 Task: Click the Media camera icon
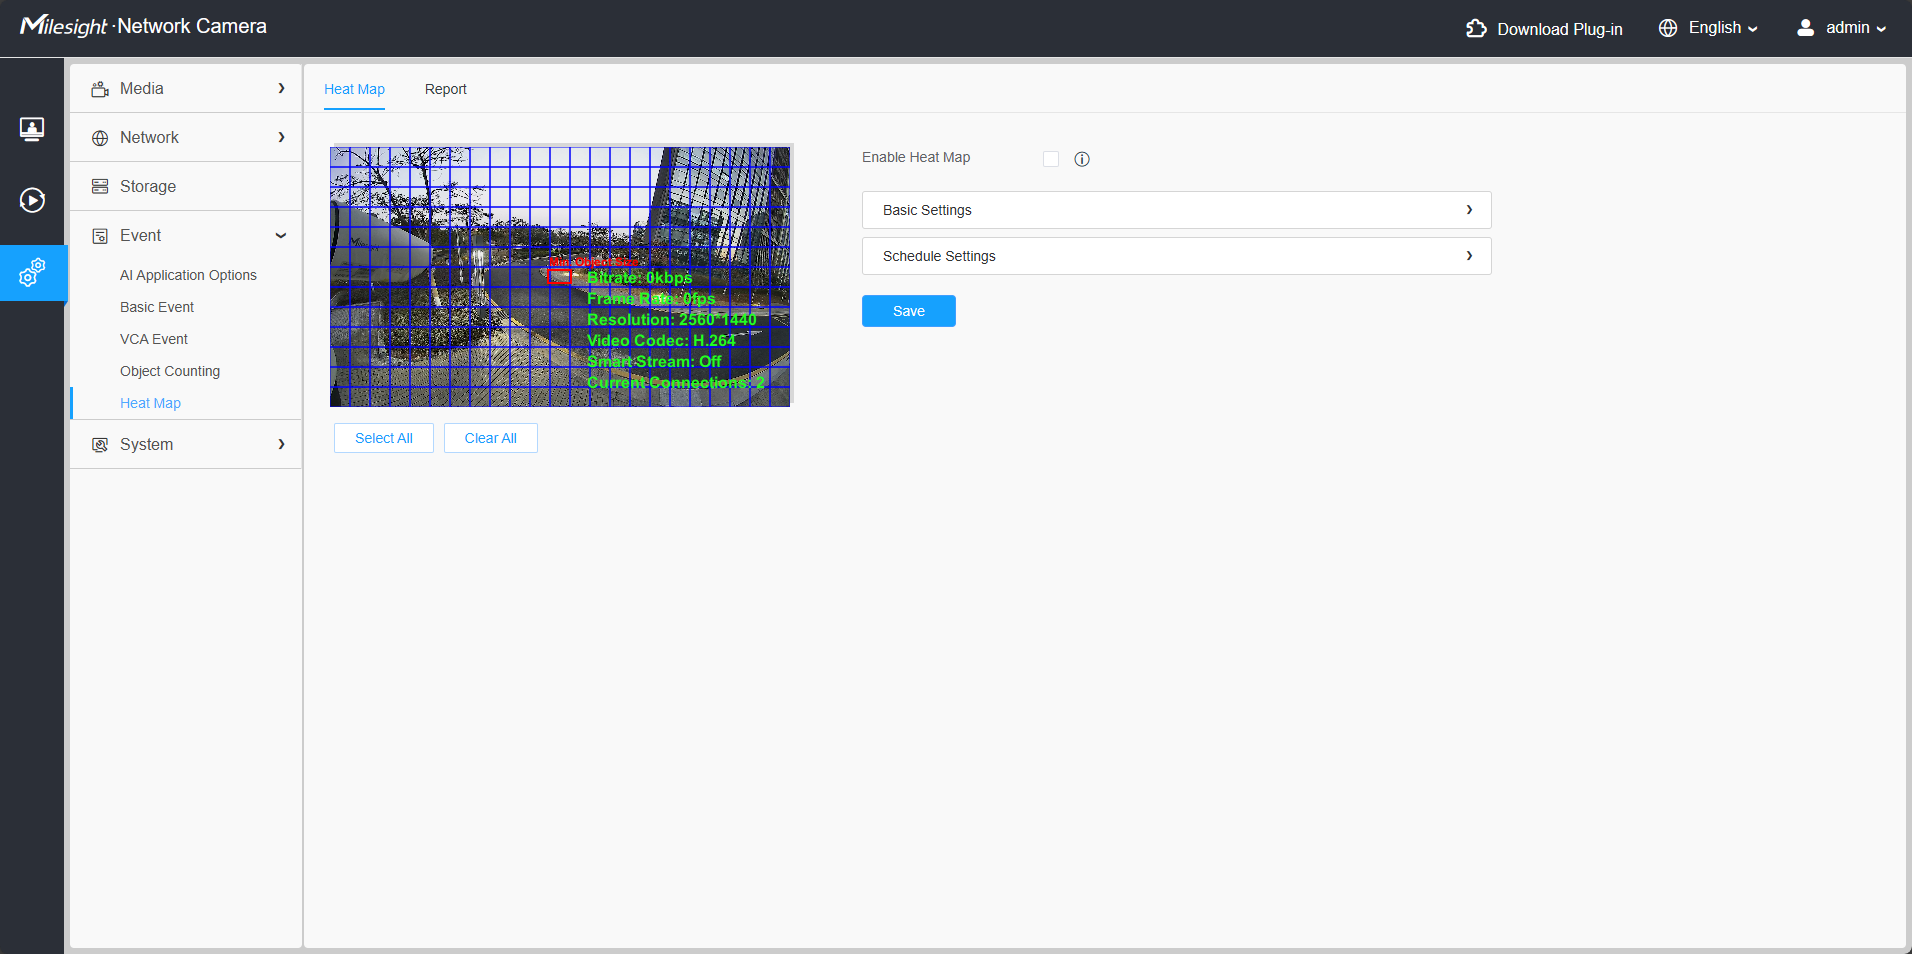click(x=100, y=89)
